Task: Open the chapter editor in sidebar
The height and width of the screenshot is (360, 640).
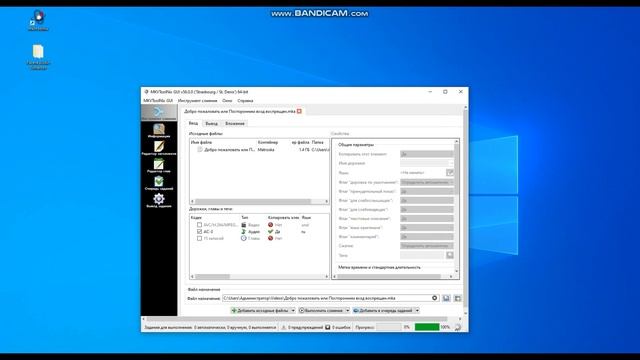Action: [x=159, y=165]
